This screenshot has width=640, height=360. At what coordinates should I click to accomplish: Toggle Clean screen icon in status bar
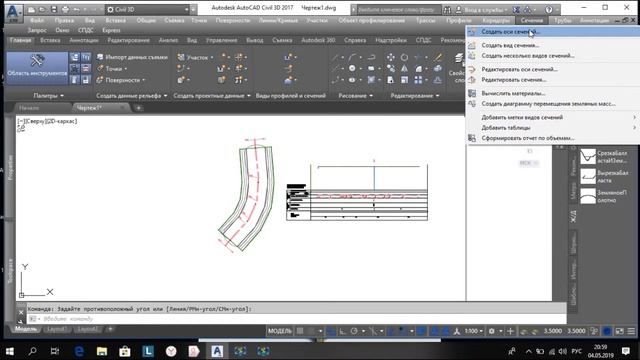(619, 331)
